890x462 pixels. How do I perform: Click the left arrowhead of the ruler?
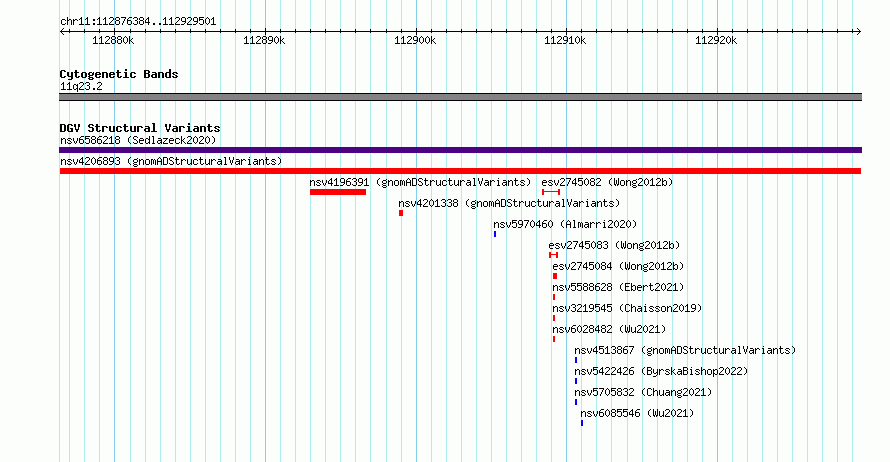[x=62, y=32]
